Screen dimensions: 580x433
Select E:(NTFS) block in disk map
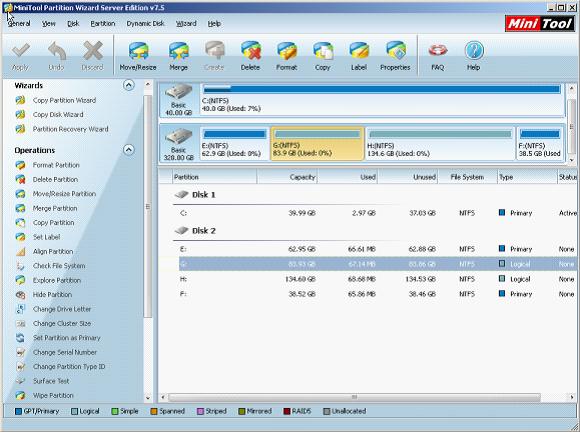[234, 144]
